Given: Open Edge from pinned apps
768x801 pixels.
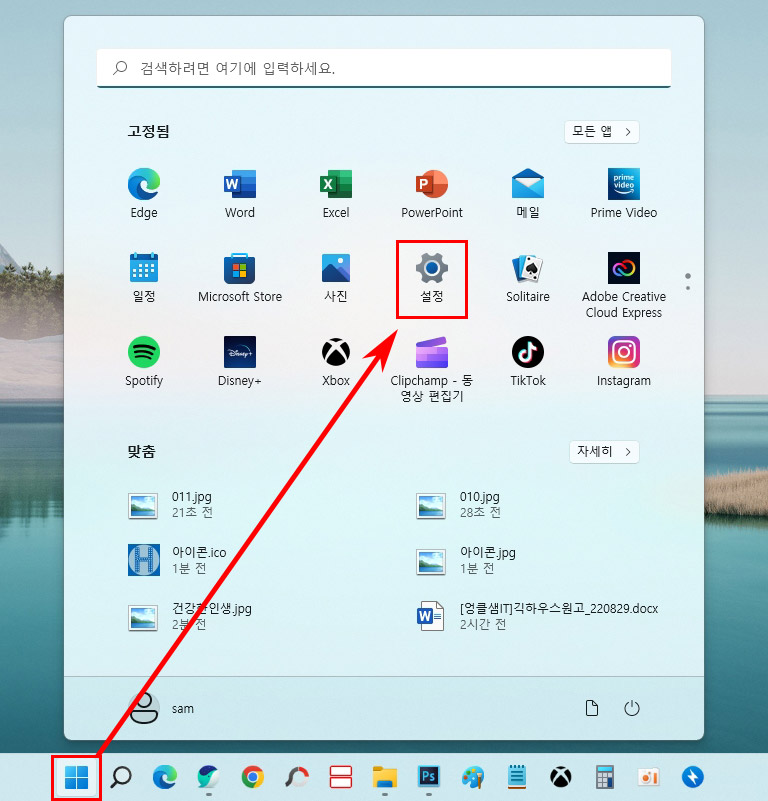Looking at the screenshot, I should point(144,194).
